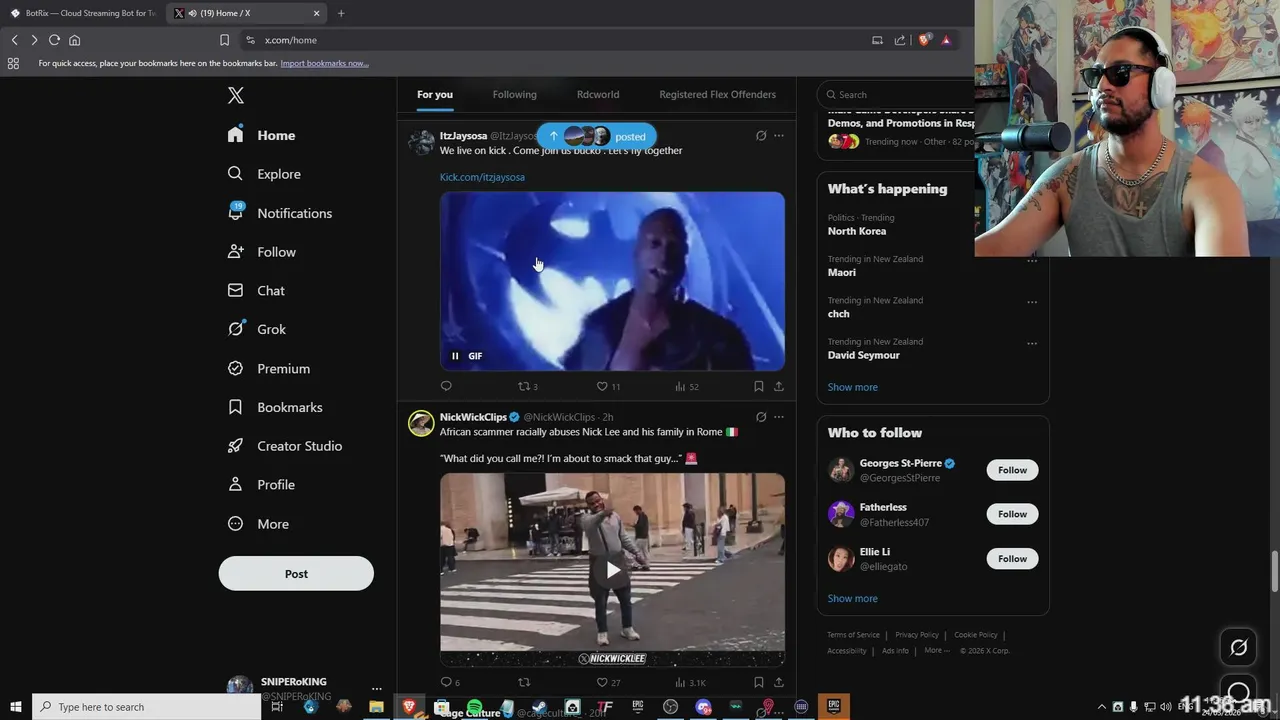This screenshot has height=720, width=1280.
Task: Open the Follow sidebar item
Action: [262, 252]
